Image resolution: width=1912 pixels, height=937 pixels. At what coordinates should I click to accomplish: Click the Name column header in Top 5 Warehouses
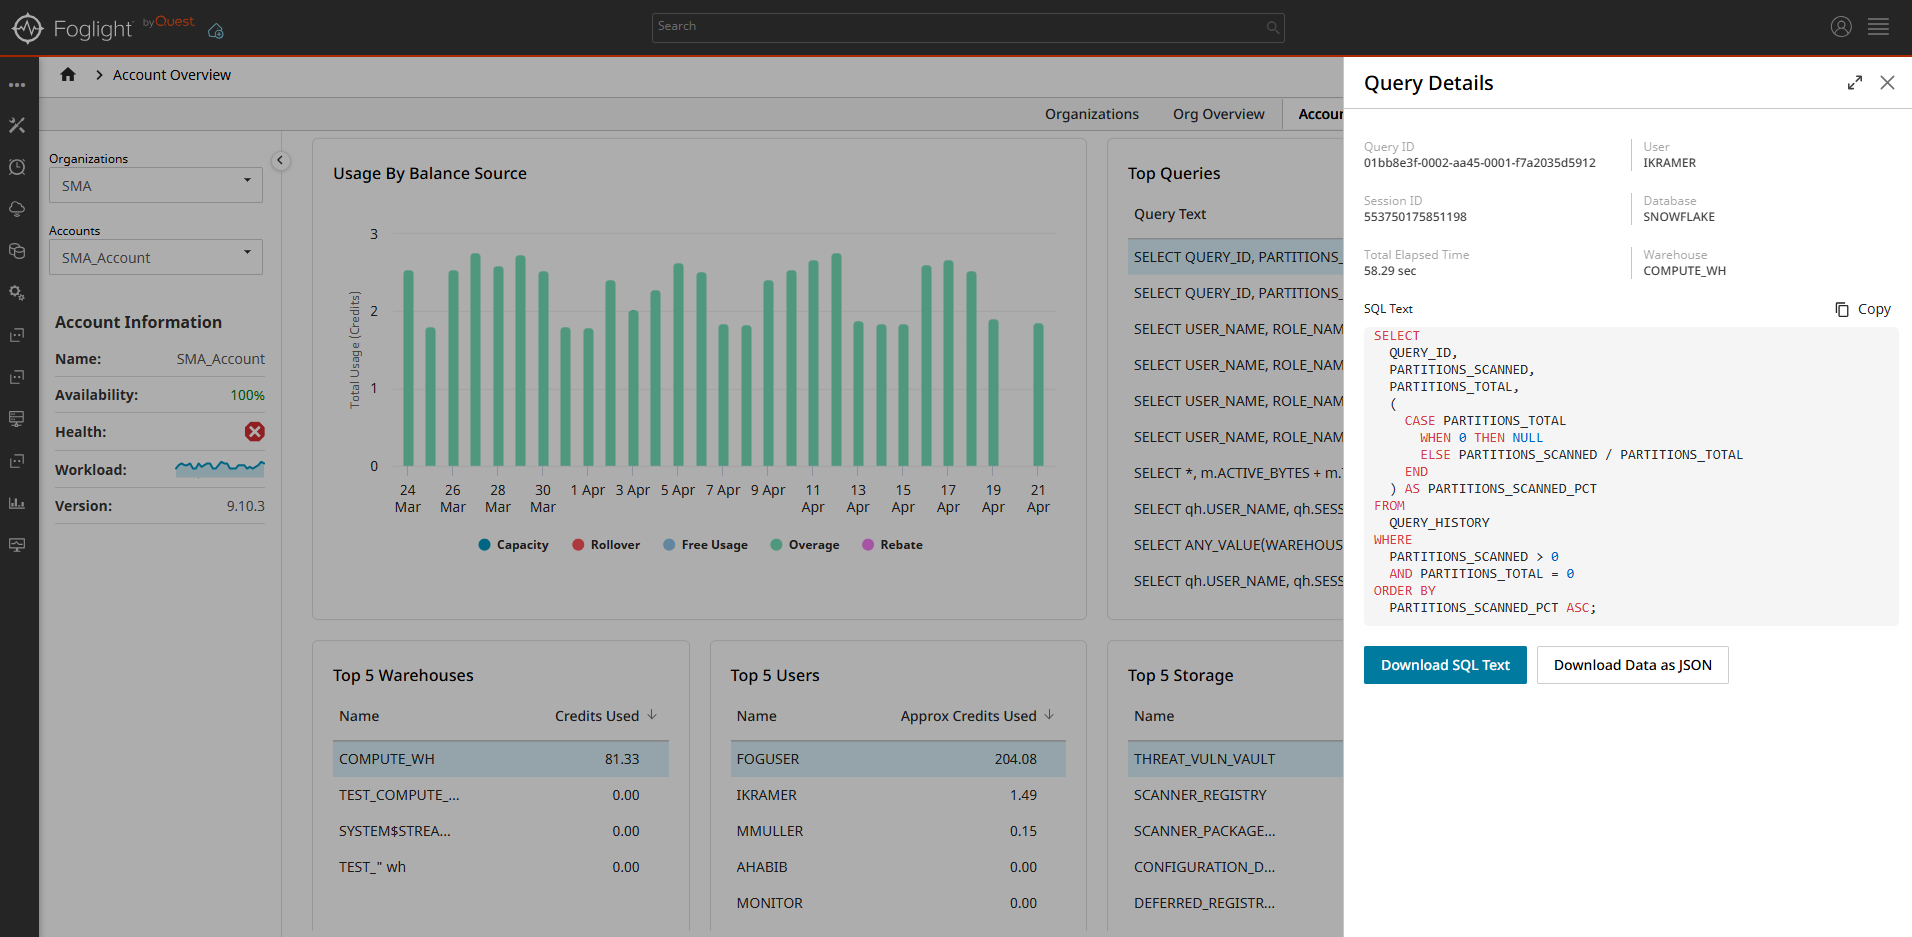point(359,716)
